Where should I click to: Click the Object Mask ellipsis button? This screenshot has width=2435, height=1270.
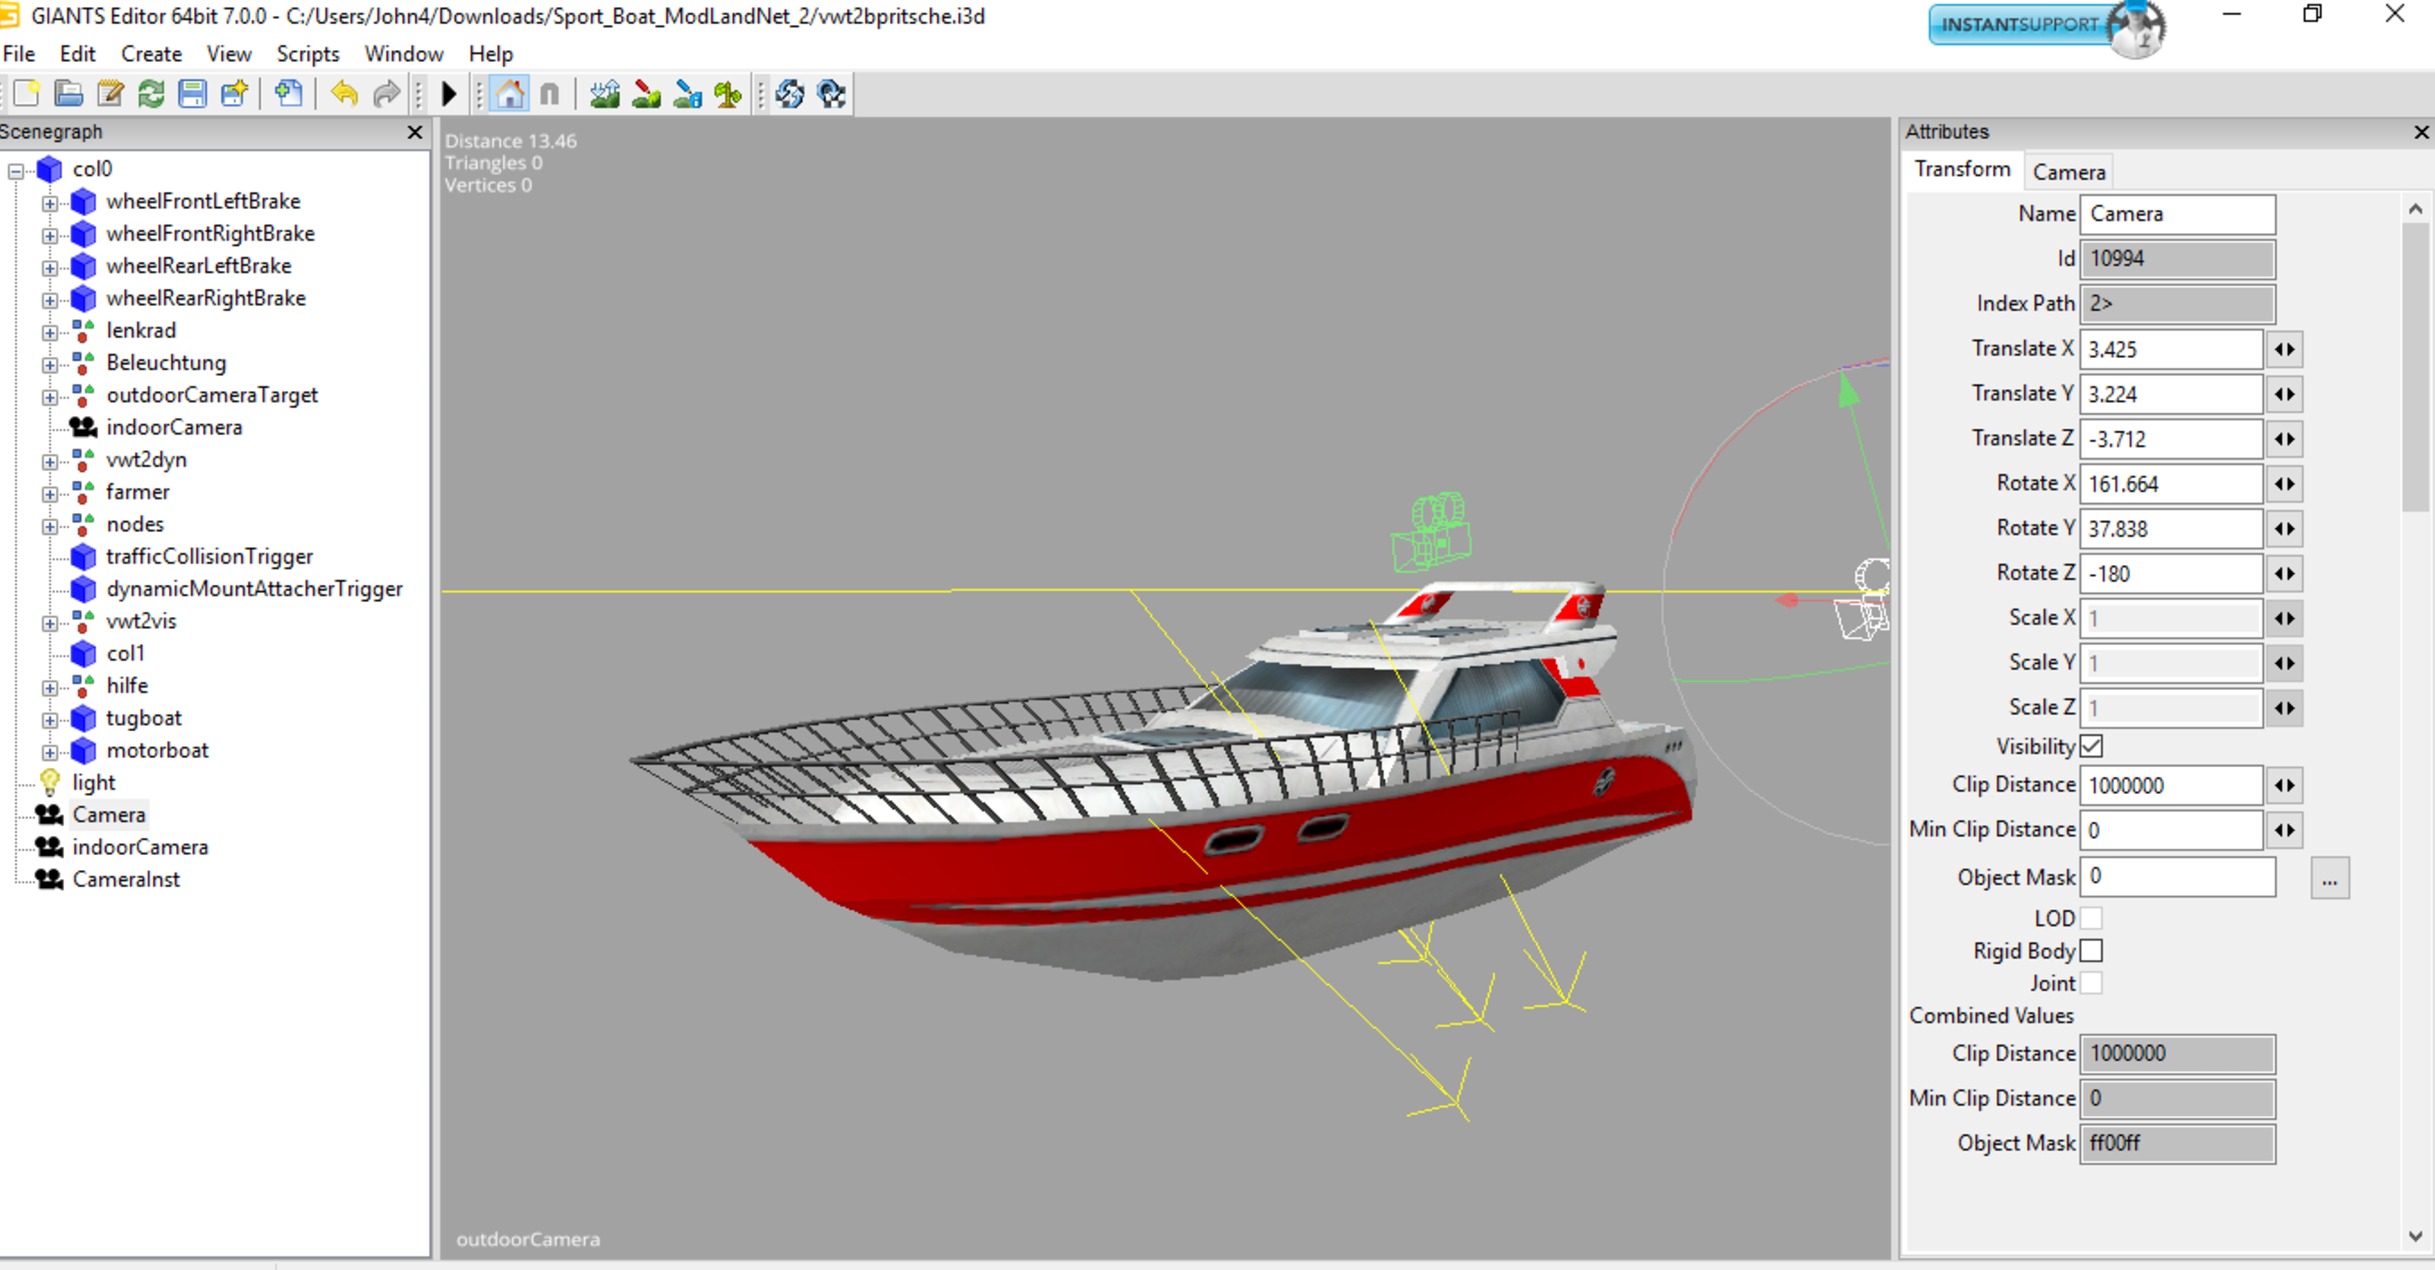[2329, 879]
